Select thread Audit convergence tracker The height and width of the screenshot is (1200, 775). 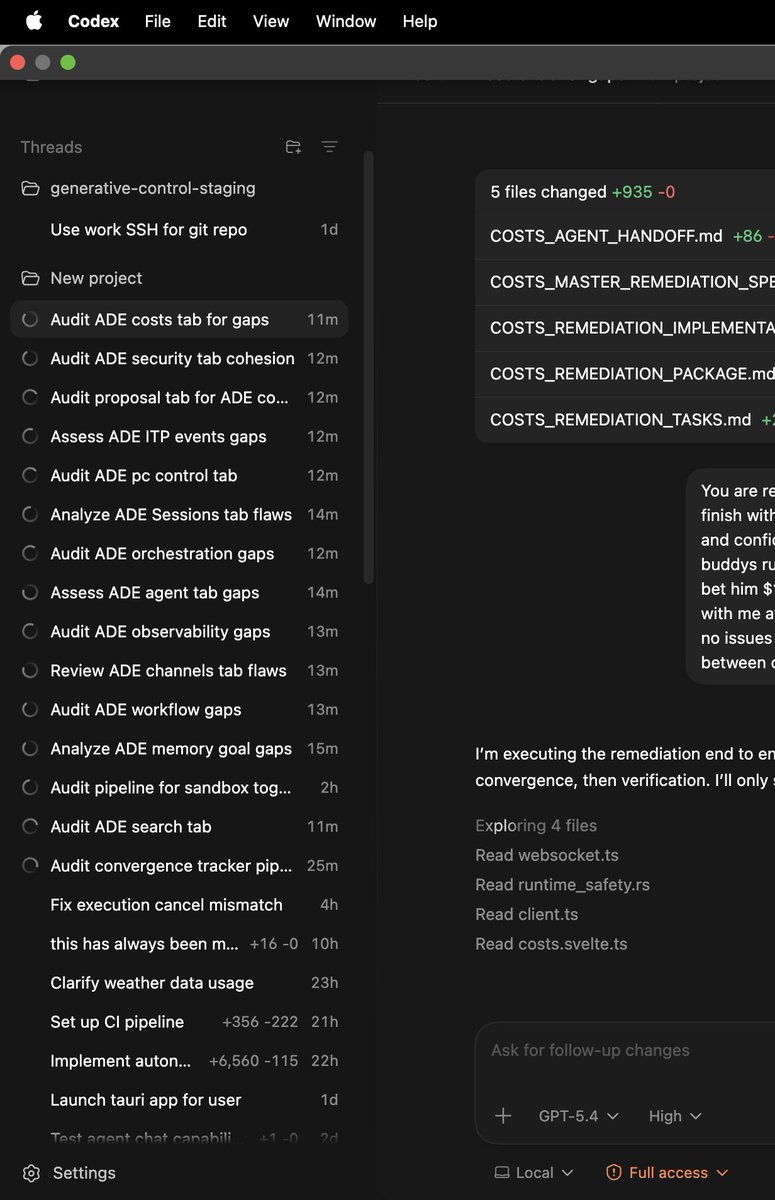tap(180, 866)
